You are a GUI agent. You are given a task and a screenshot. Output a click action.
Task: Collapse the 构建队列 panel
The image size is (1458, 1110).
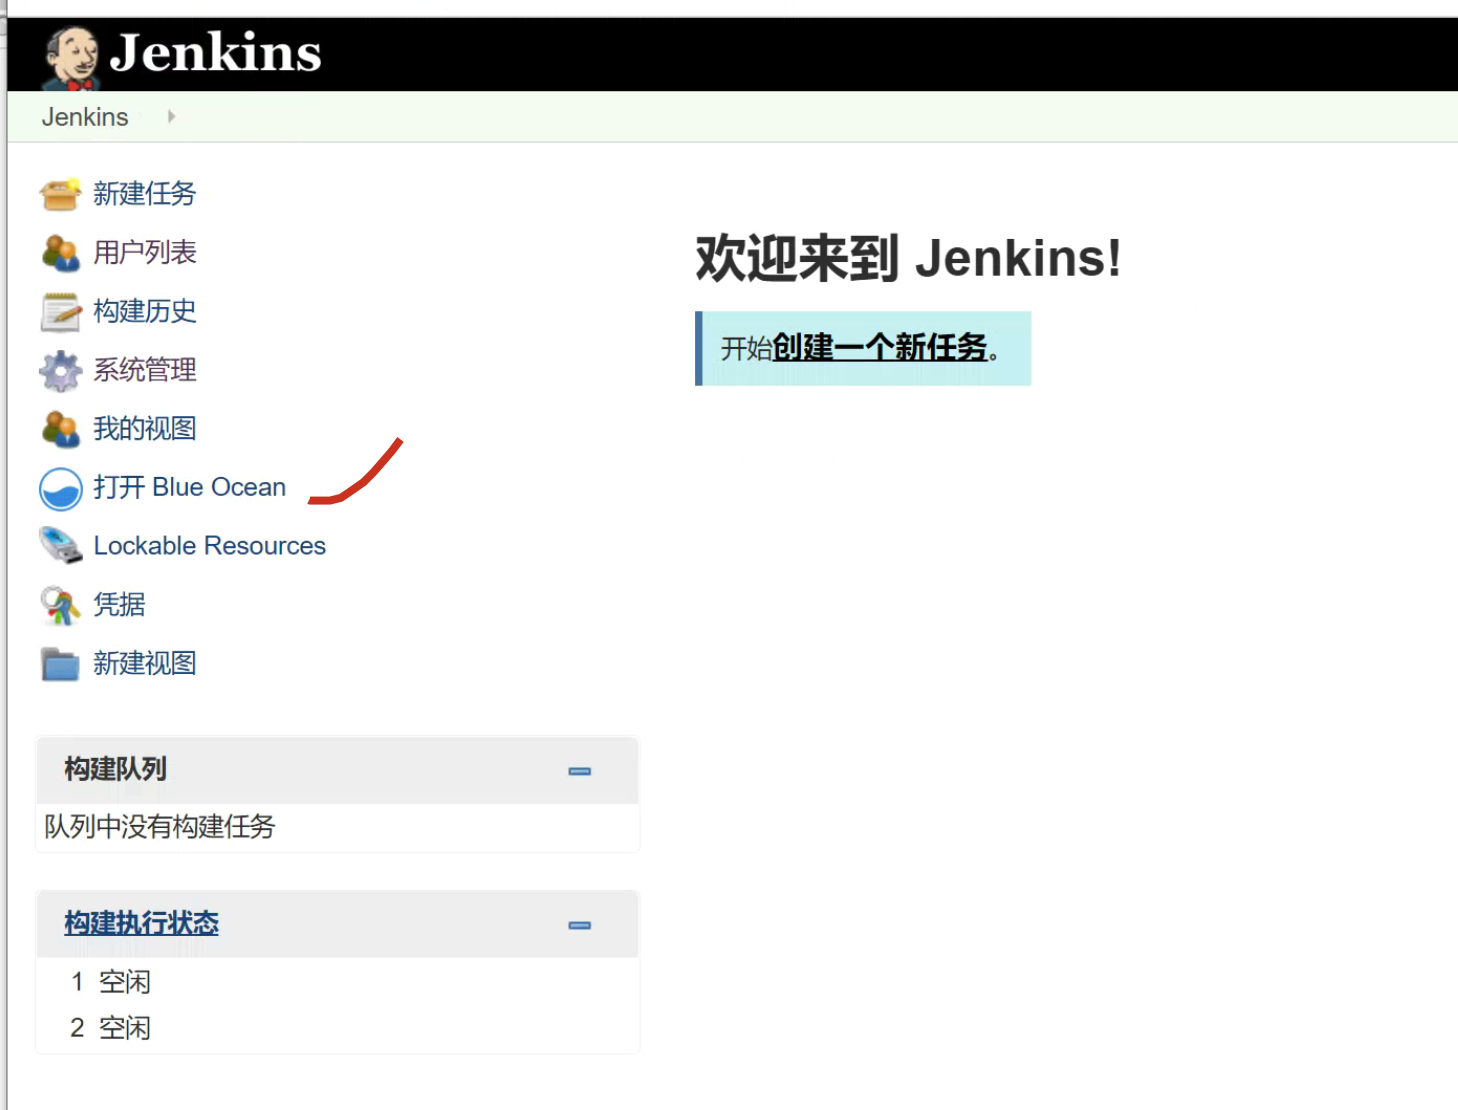(579, 771)
